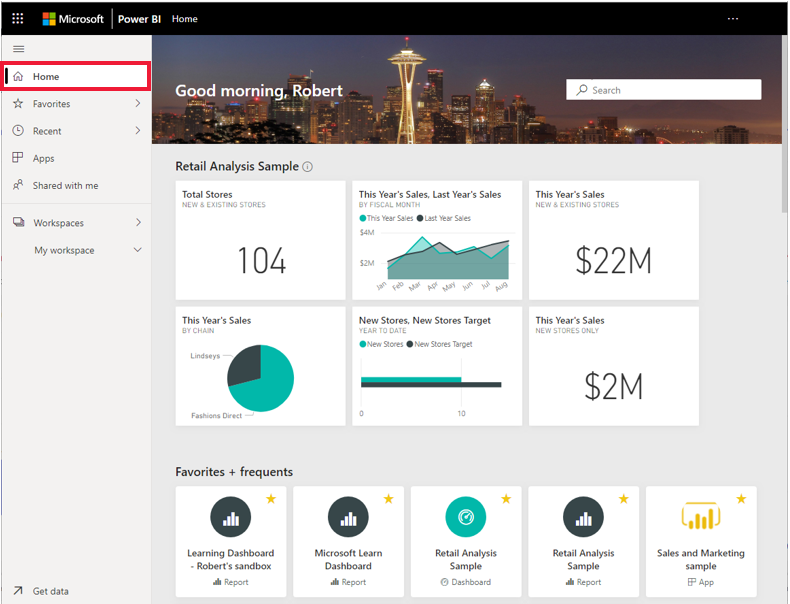Open the app launcher waffle icon
This screenshot has width=790, height=604.
click(18, 19)
